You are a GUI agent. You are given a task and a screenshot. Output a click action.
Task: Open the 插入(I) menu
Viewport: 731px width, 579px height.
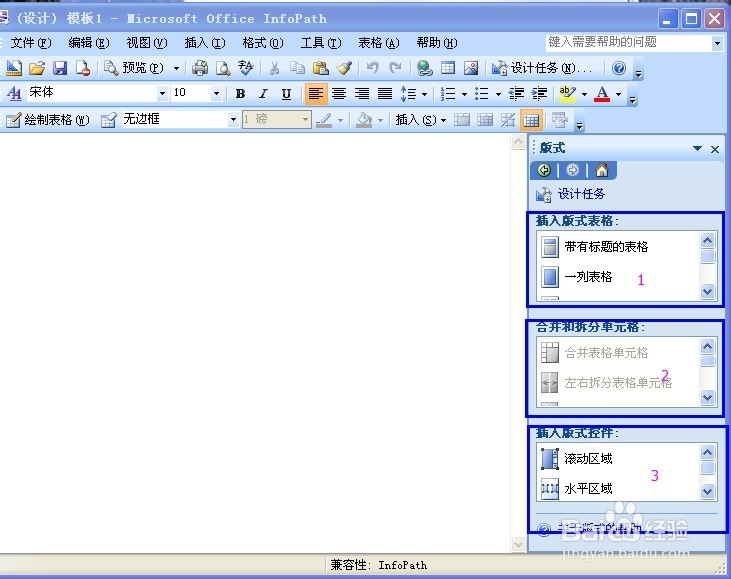coord(205,43)
